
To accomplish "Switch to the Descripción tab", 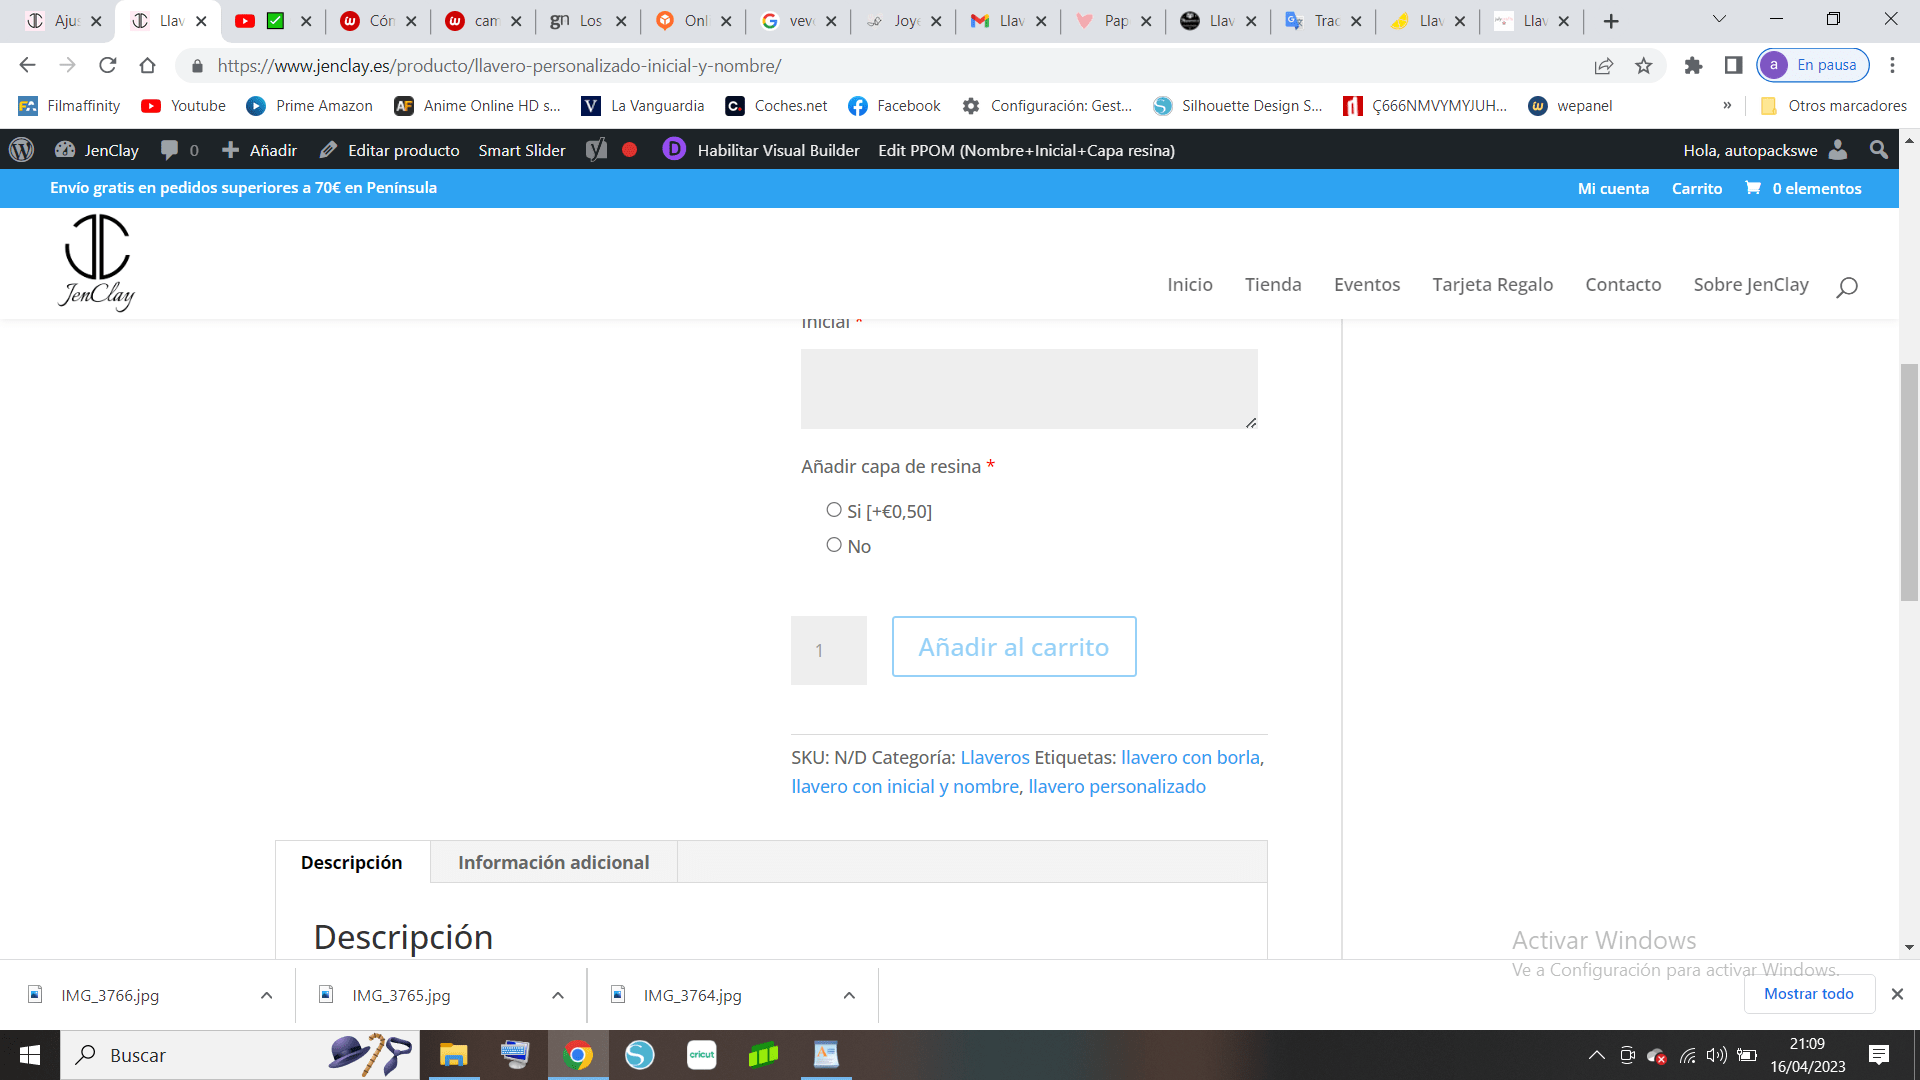I will [352, 862].
